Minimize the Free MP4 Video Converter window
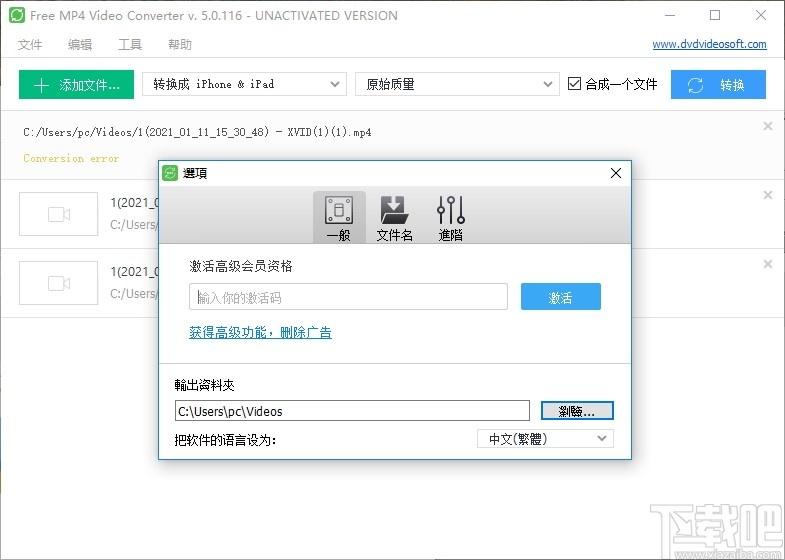Viewport: 785px width, 560px height. click(669, 15)
